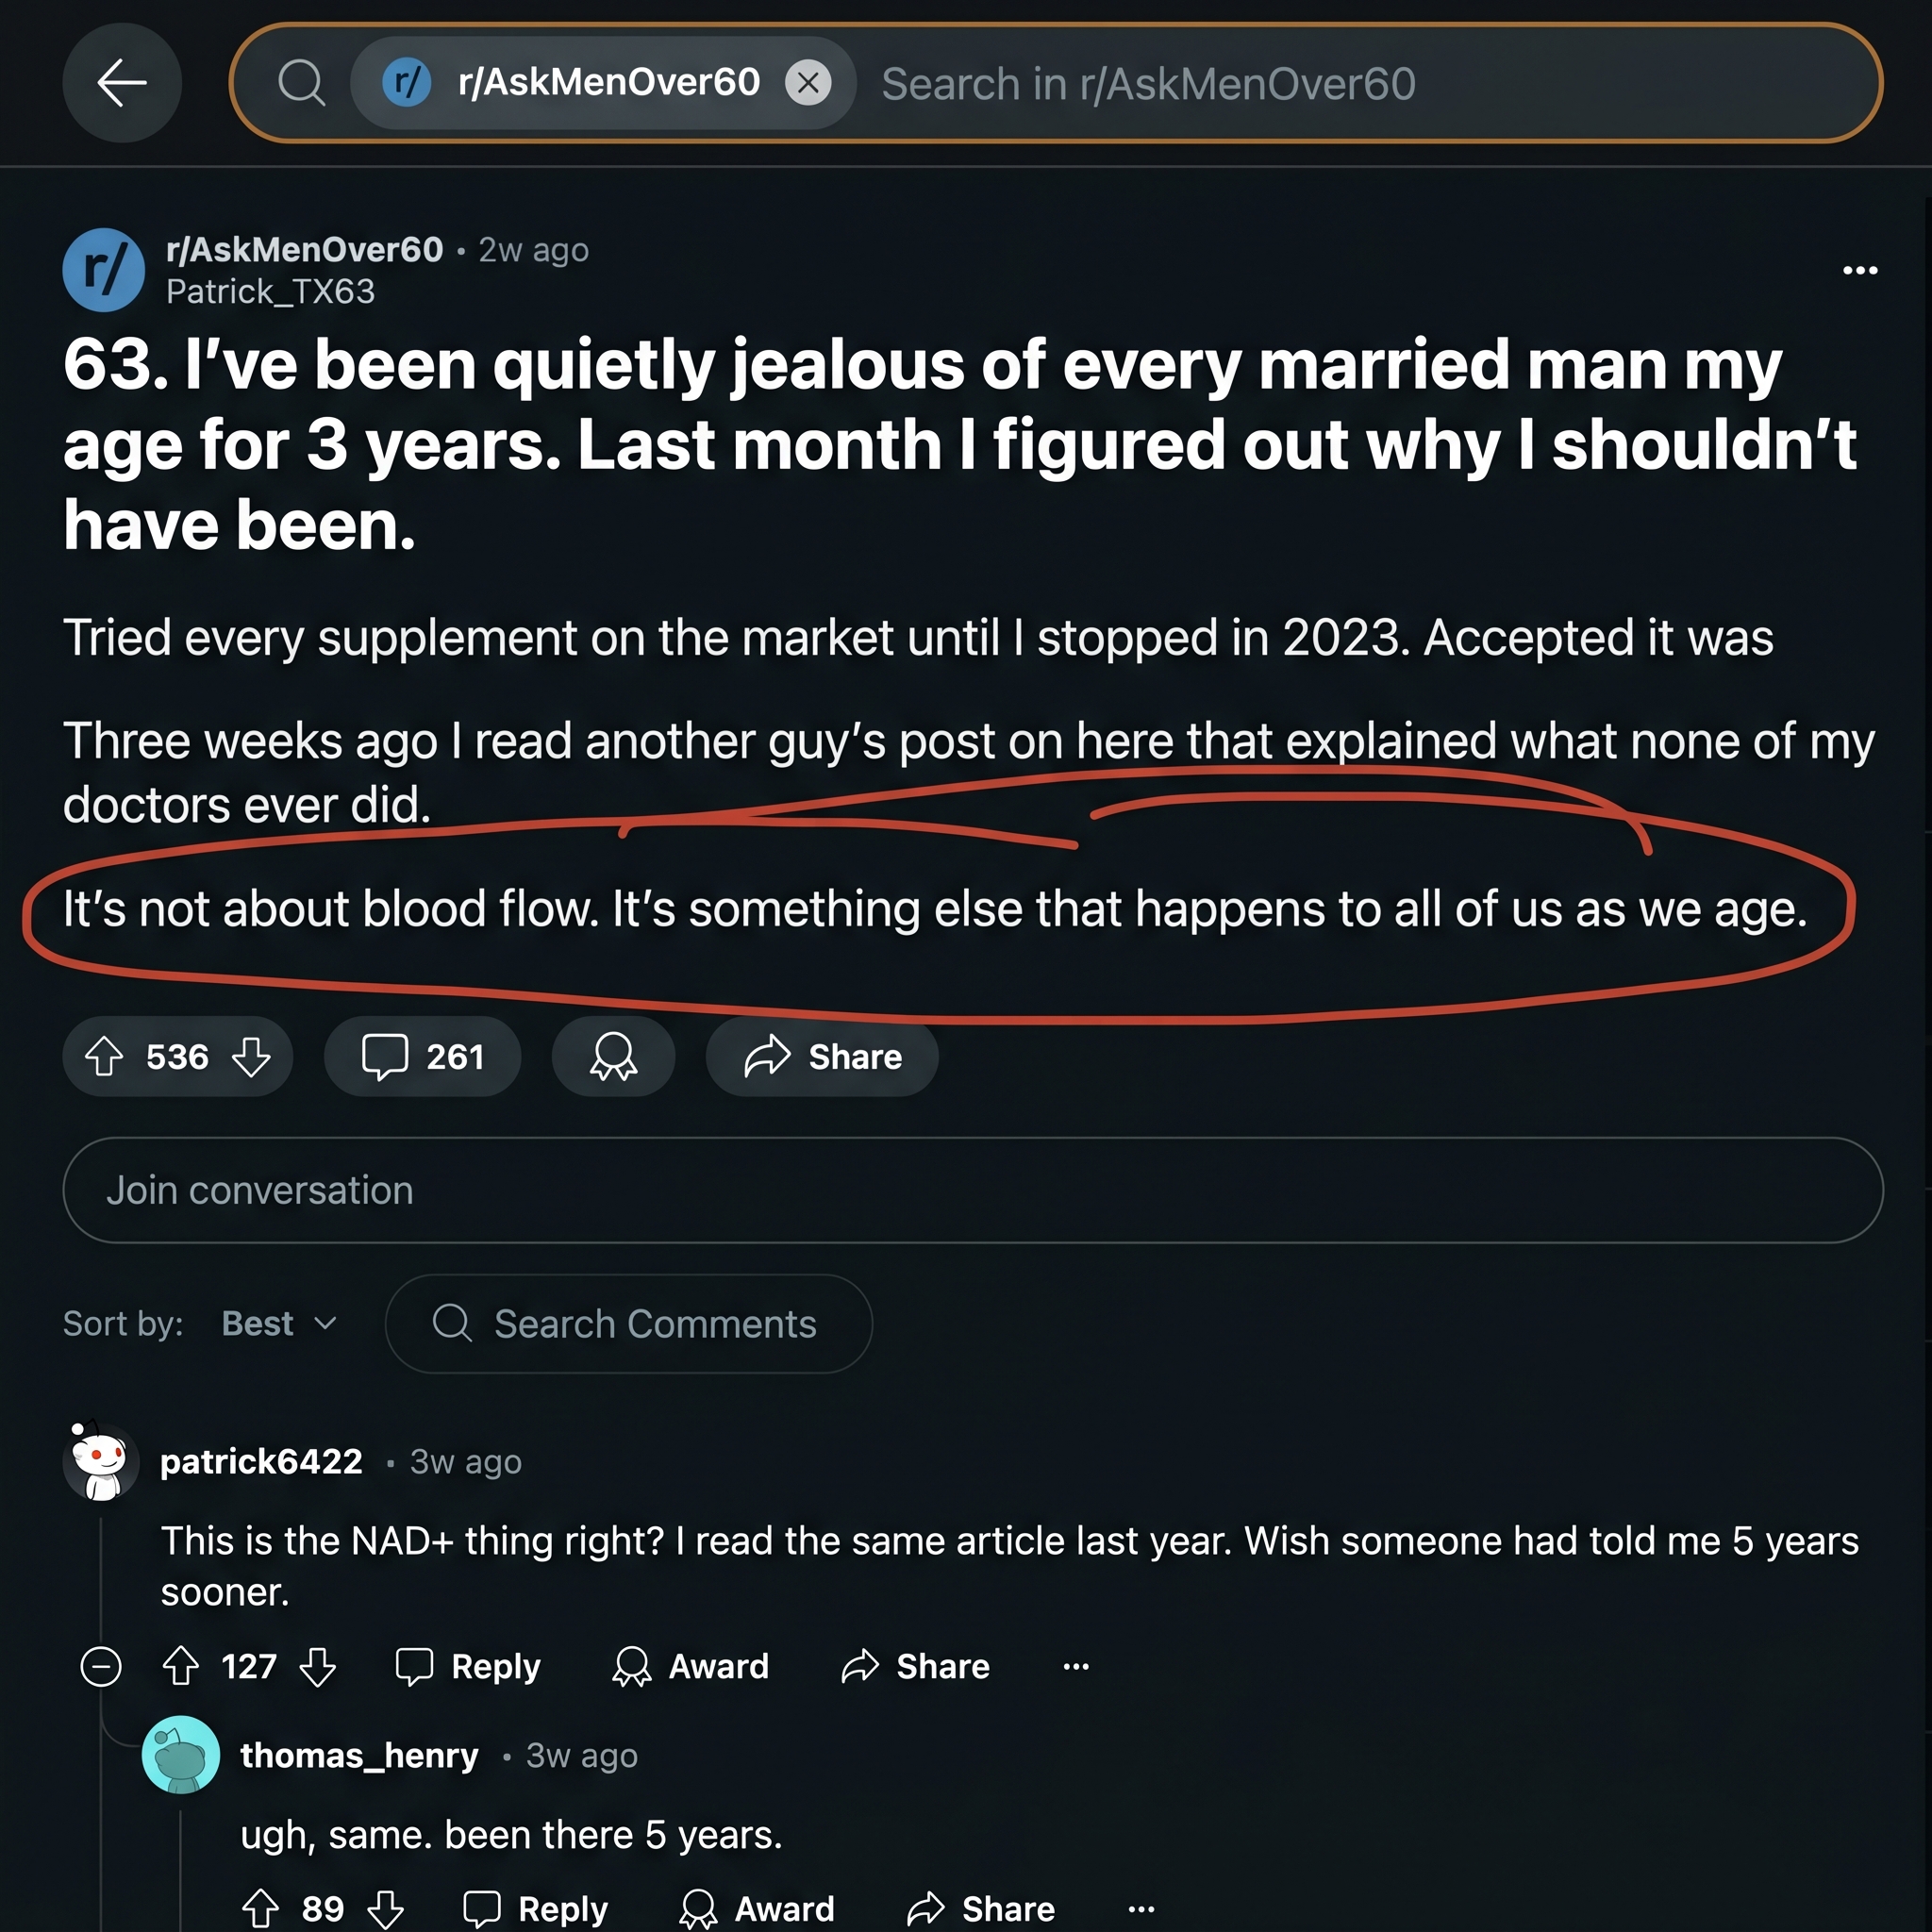Downvote the main post
Screen dimensions: 1932x1932
(x=251, y=1056)
